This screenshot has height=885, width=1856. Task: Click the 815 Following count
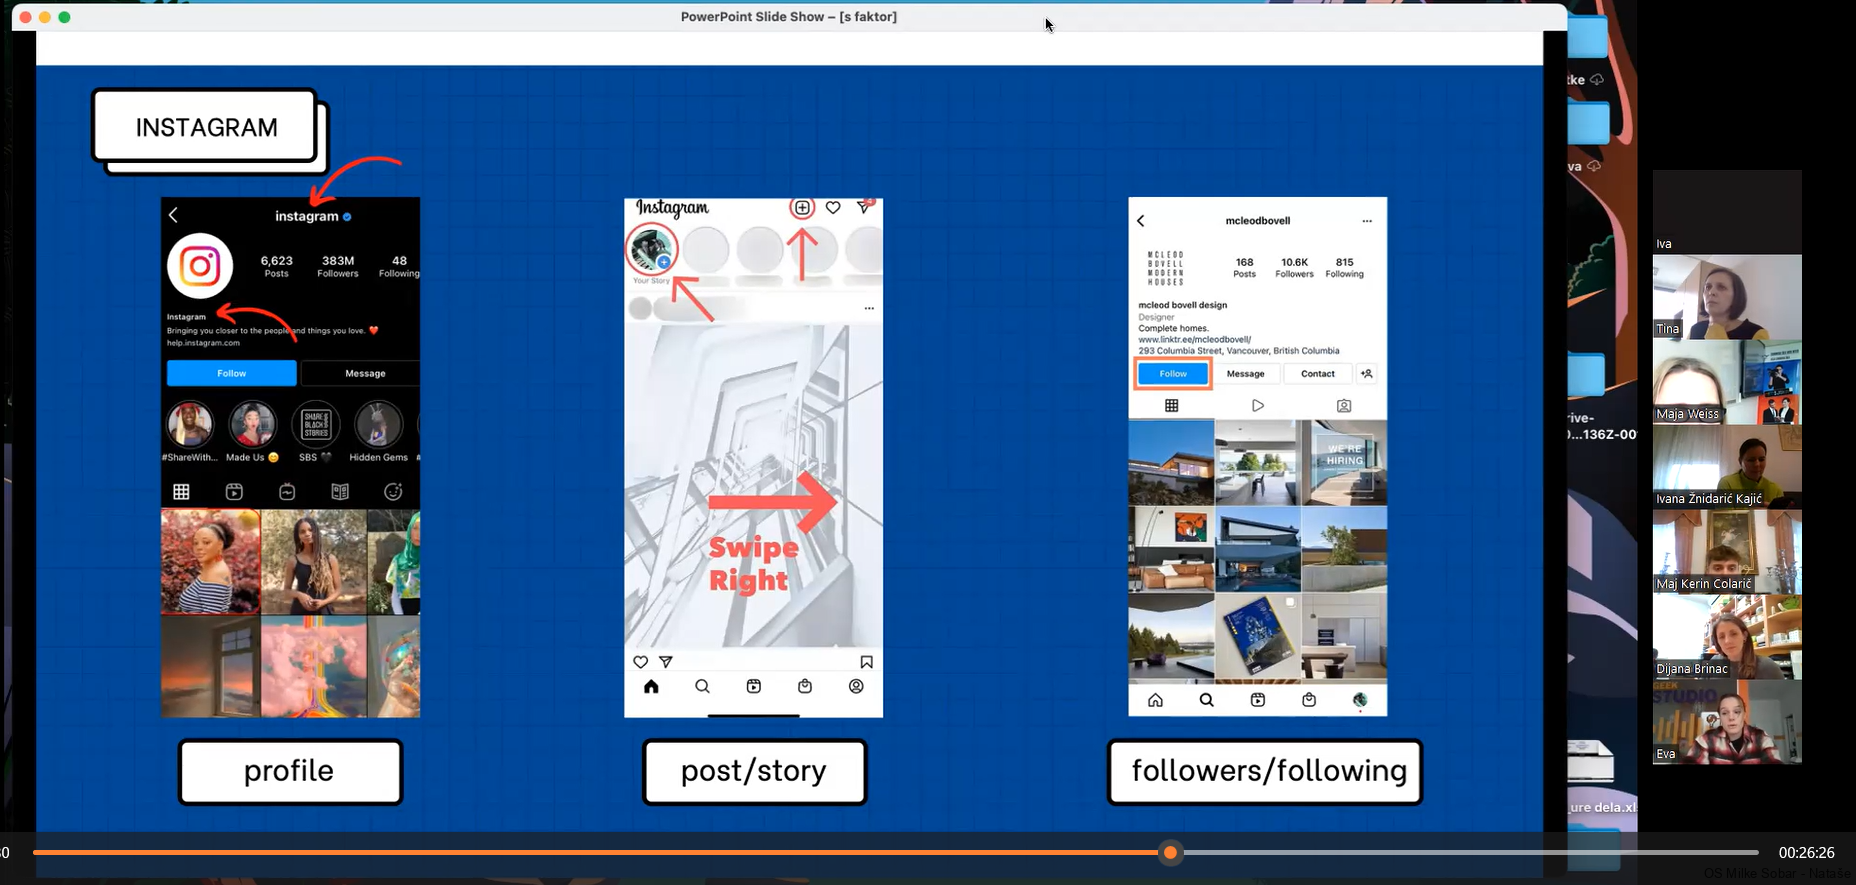point(1344,267)
